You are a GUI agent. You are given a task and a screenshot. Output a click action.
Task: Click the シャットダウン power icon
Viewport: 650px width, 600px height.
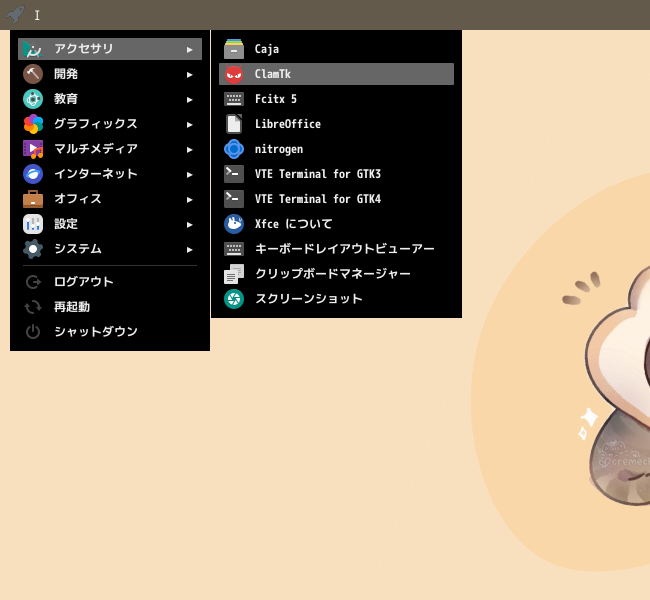tap(33, 332)
